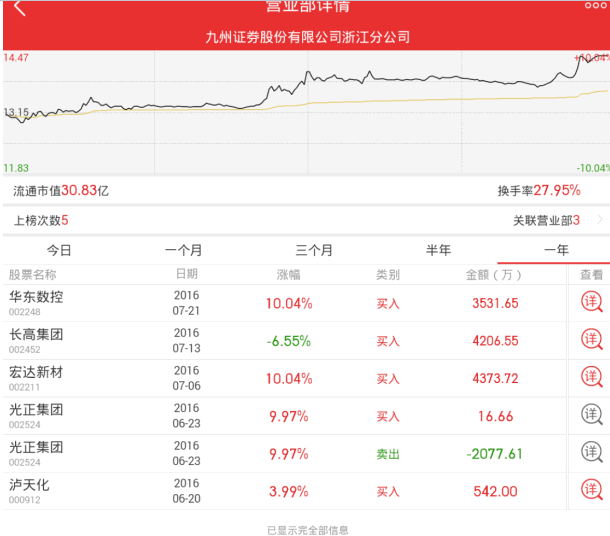The width and height of the screenshot is (610, 536).
Task: Click the amount 4206.55
Action: [495, 341]
